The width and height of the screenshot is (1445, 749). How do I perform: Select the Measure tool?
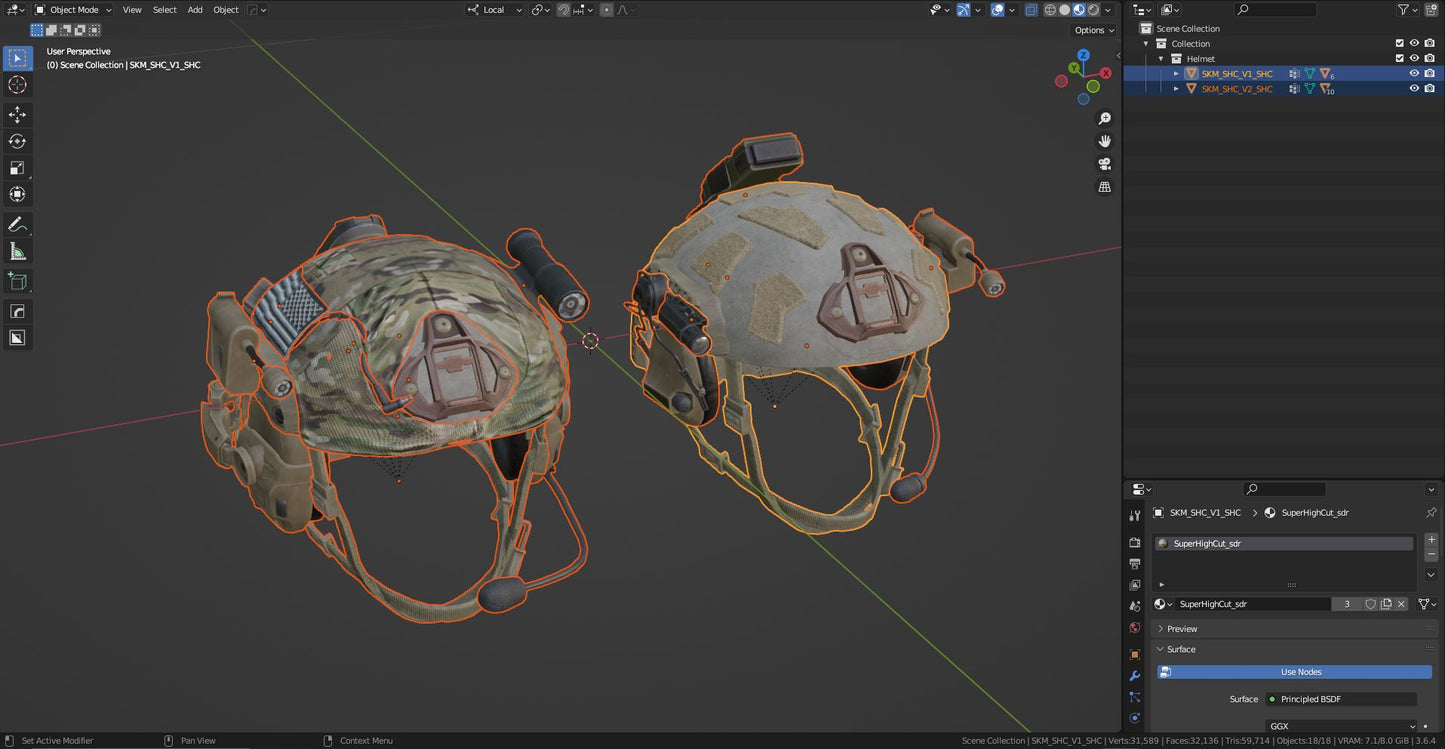click(x=17, y=251)
